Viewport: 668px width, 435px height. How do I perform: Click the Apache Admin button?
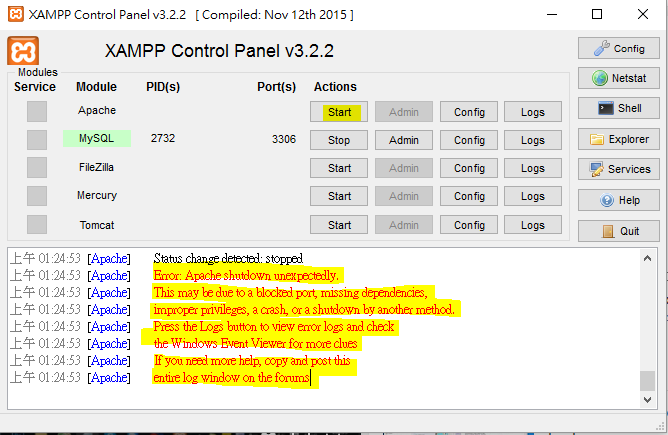[404, 112]
